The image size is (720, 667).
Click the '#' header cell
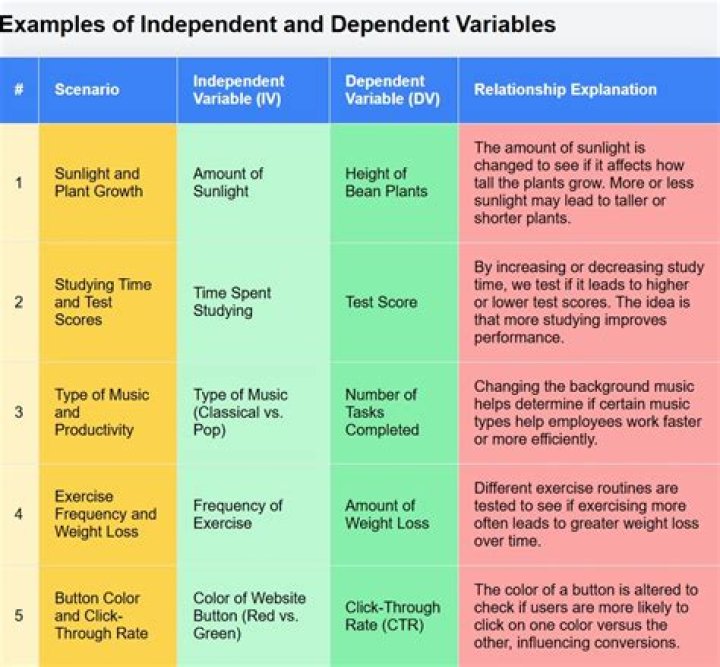tap(19, 90)
